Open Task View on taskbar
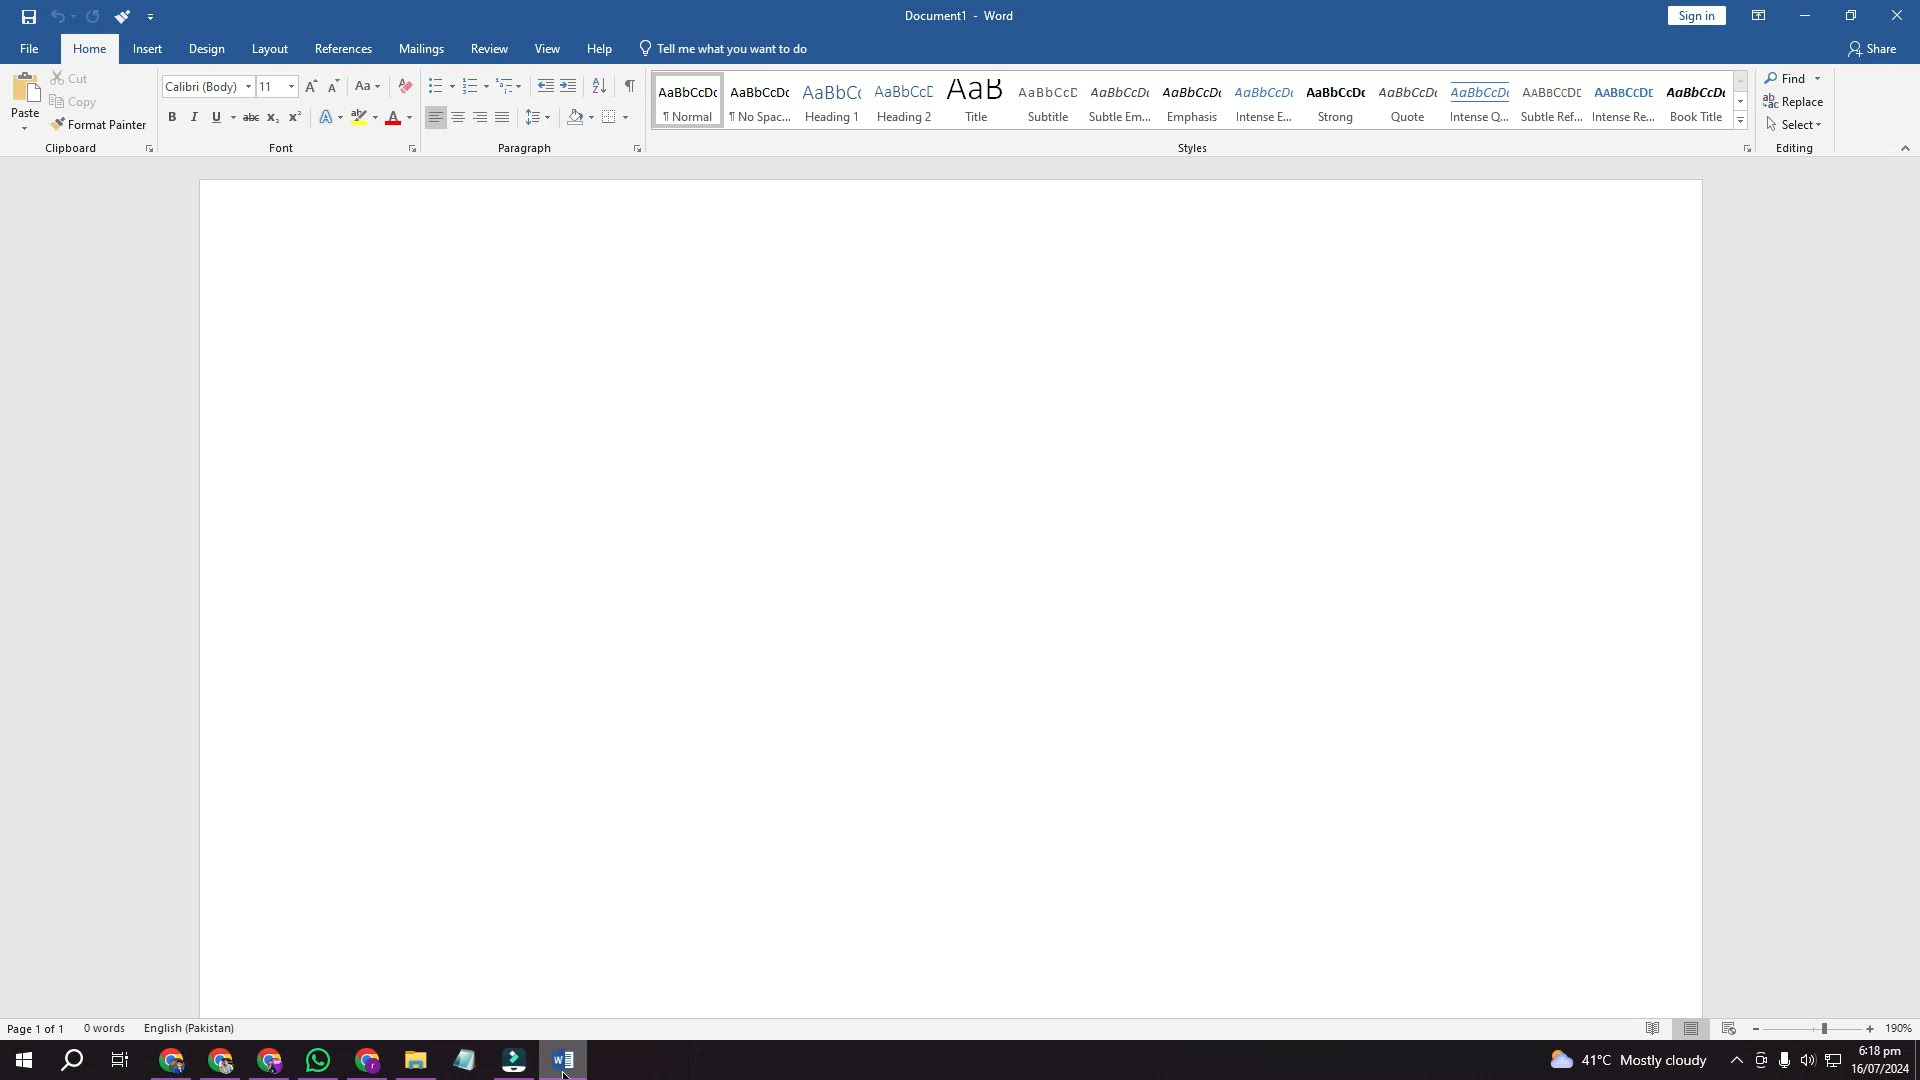The image size is (1920, 1080). point(120,1060)
